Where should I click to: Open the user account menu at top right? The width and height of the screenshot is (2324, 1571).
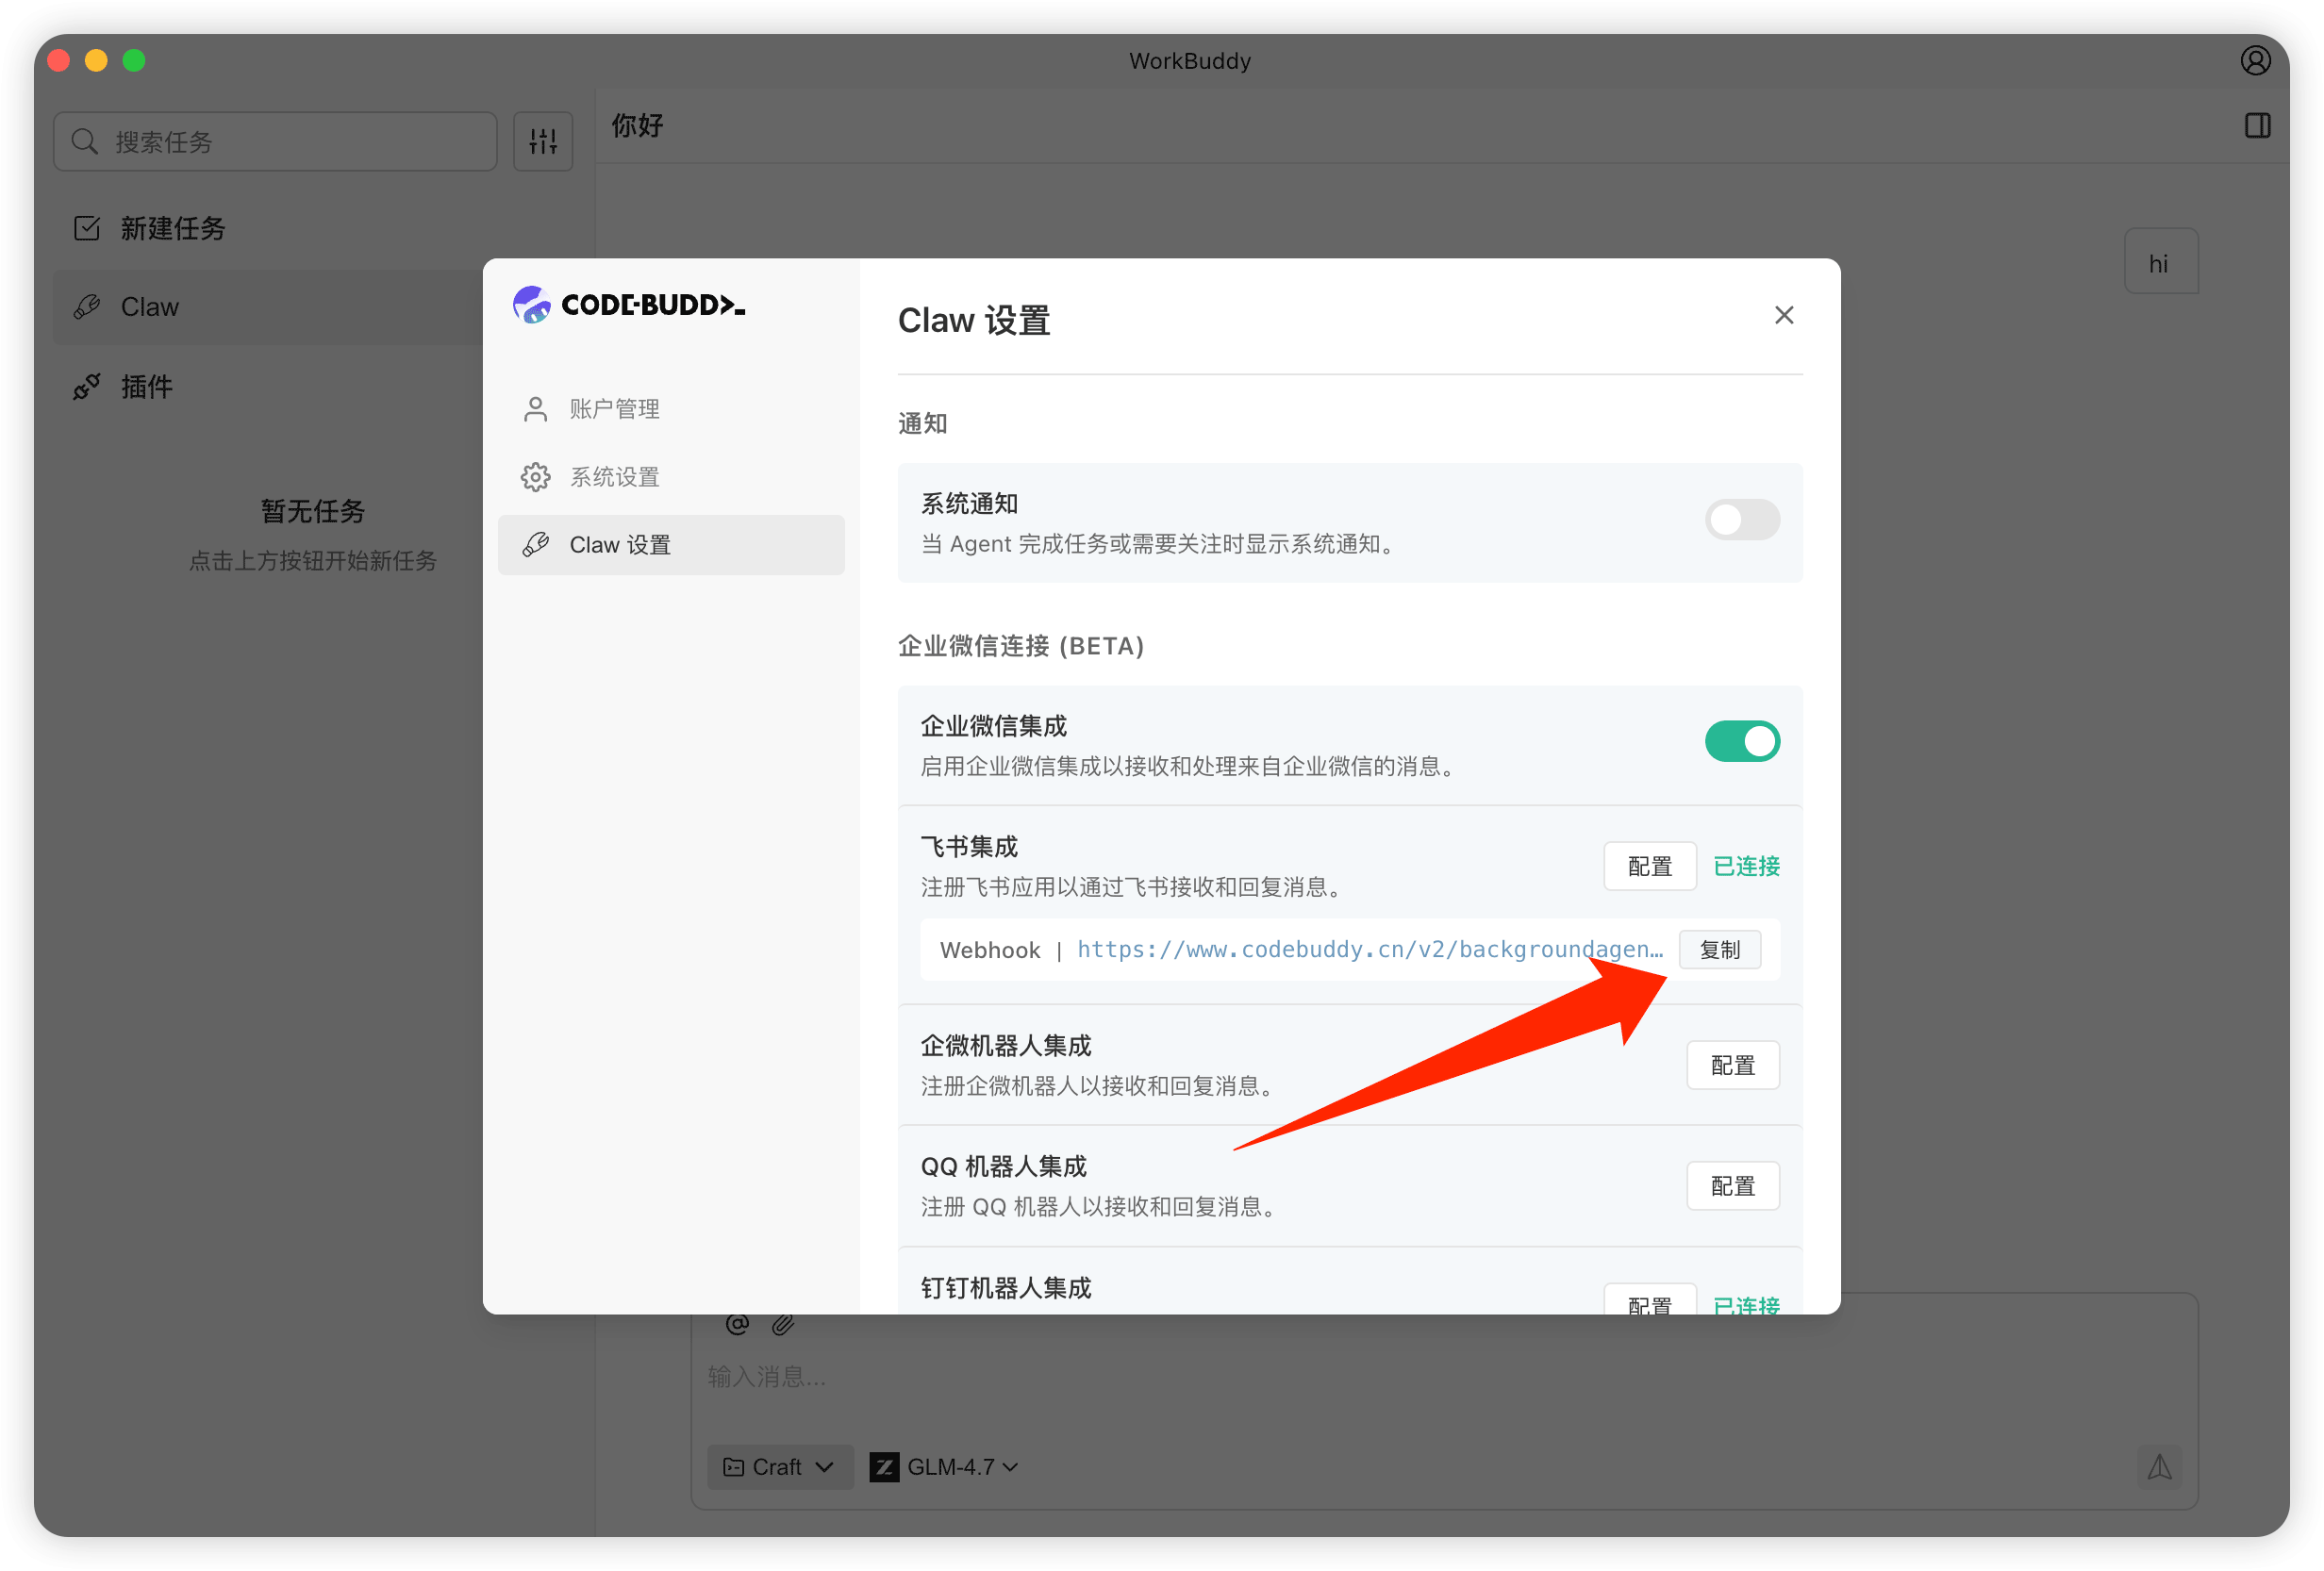pyautogui.click(x=2255, y=60)
